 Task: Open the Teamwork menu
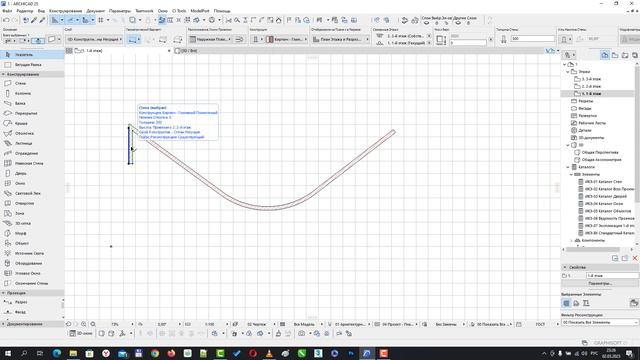(x=144, y=11)
